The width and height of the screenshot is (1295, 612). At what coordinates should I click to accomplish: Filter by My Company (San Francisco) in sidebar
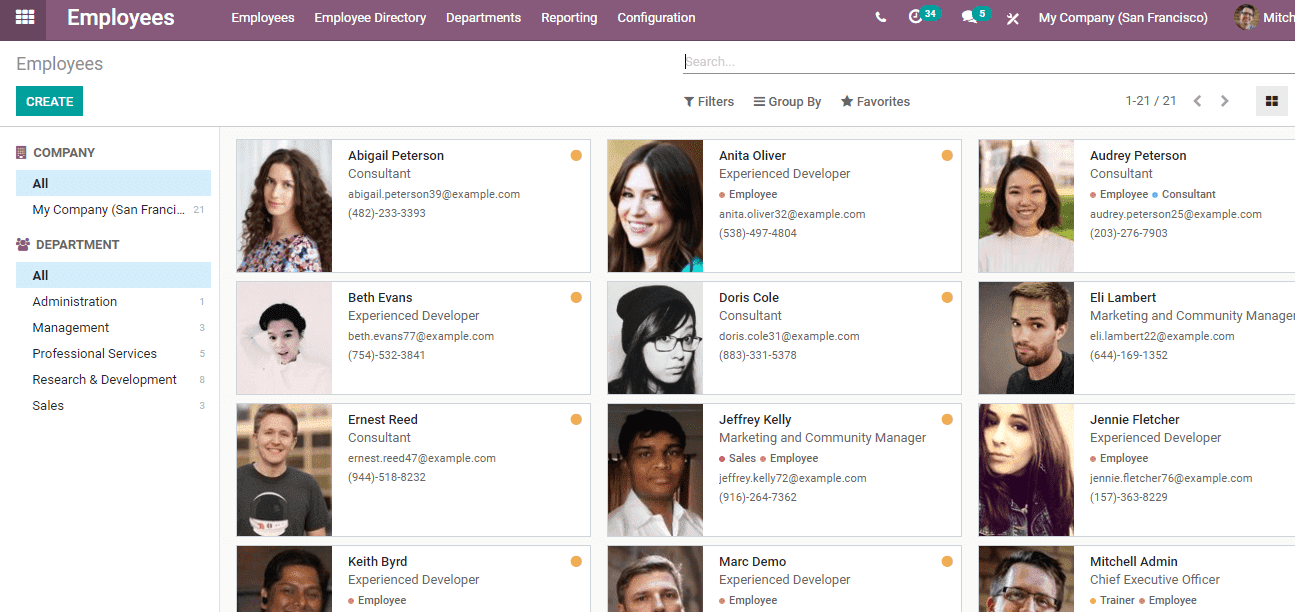[x=113, y=210]
